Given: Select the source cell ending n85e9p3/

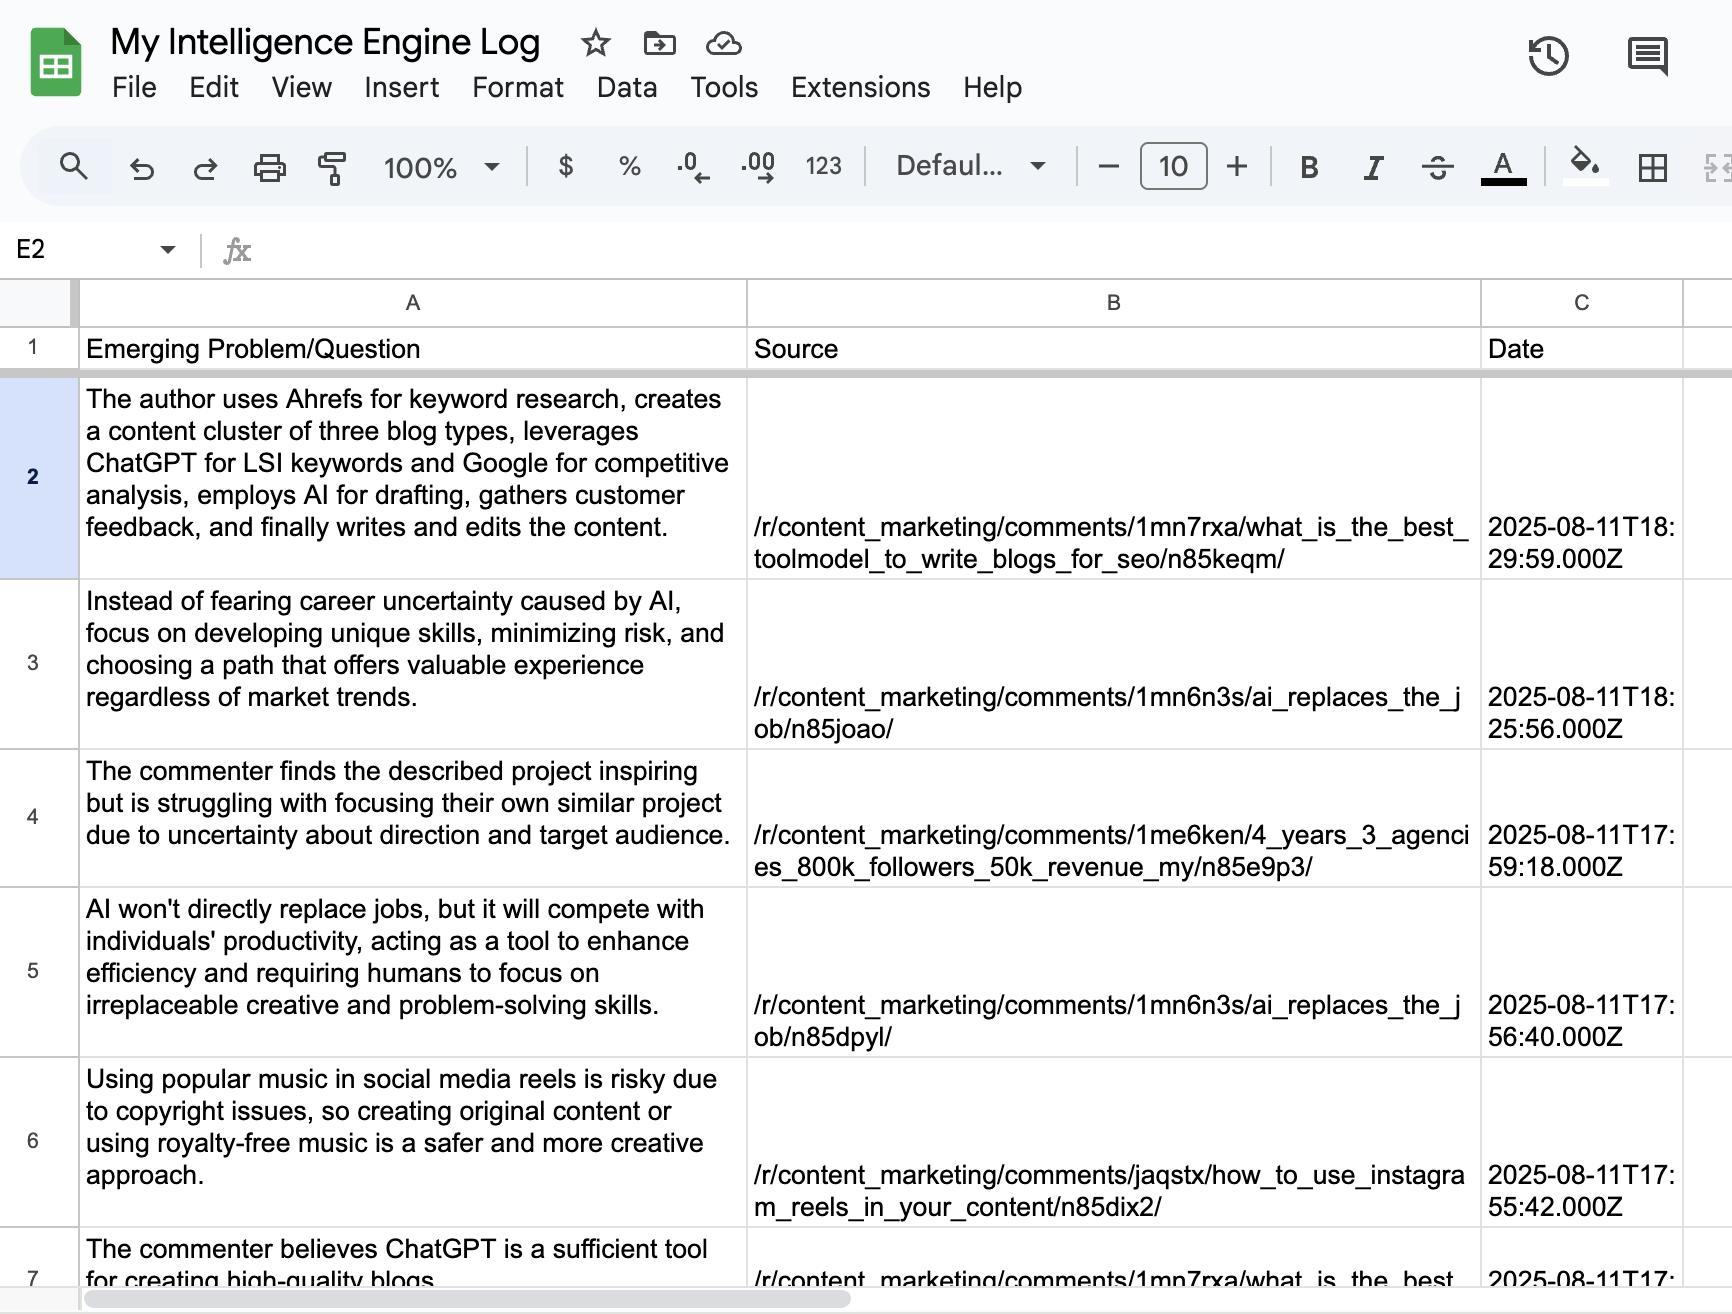Looking at the screenshot, I should pyautogui.click(x=1113, y=817).
